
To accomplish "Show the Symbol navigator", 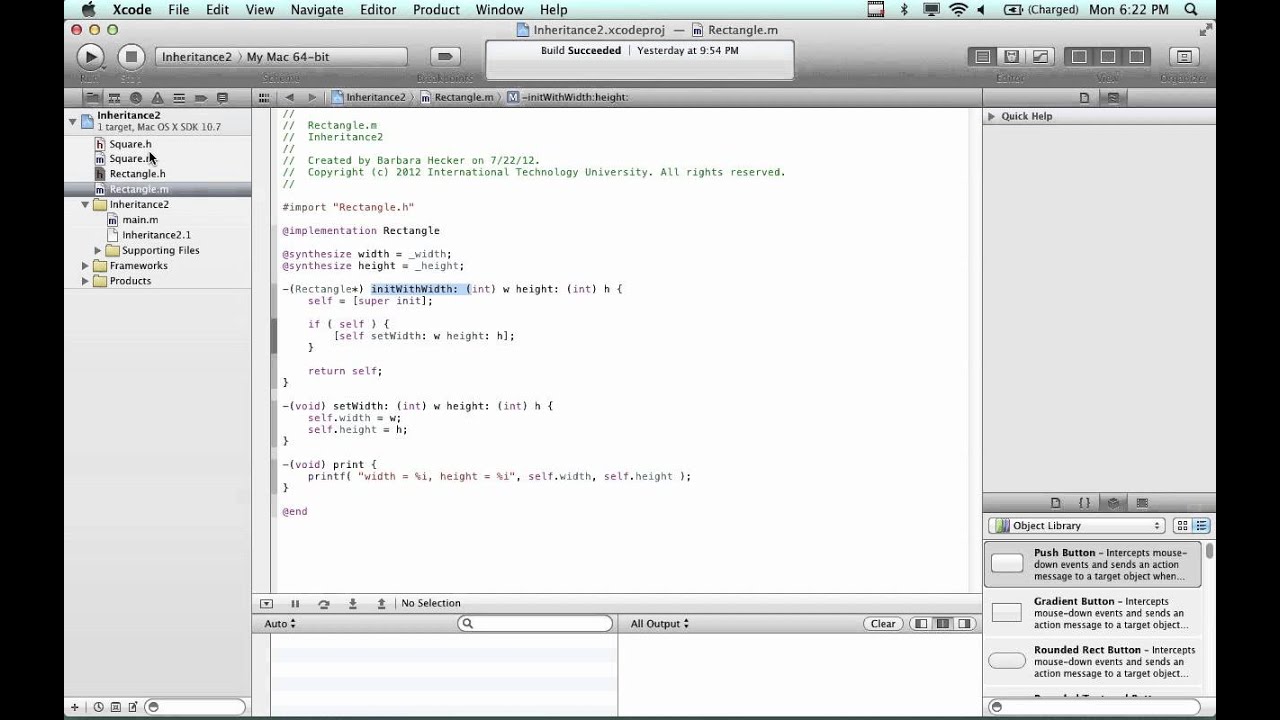I will 114,98.
